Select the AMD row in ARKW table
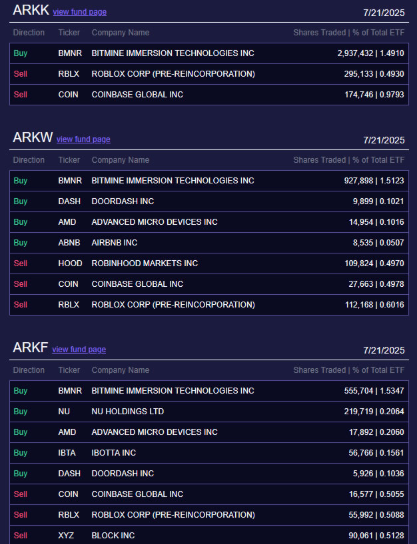 [x=209, y=222]
